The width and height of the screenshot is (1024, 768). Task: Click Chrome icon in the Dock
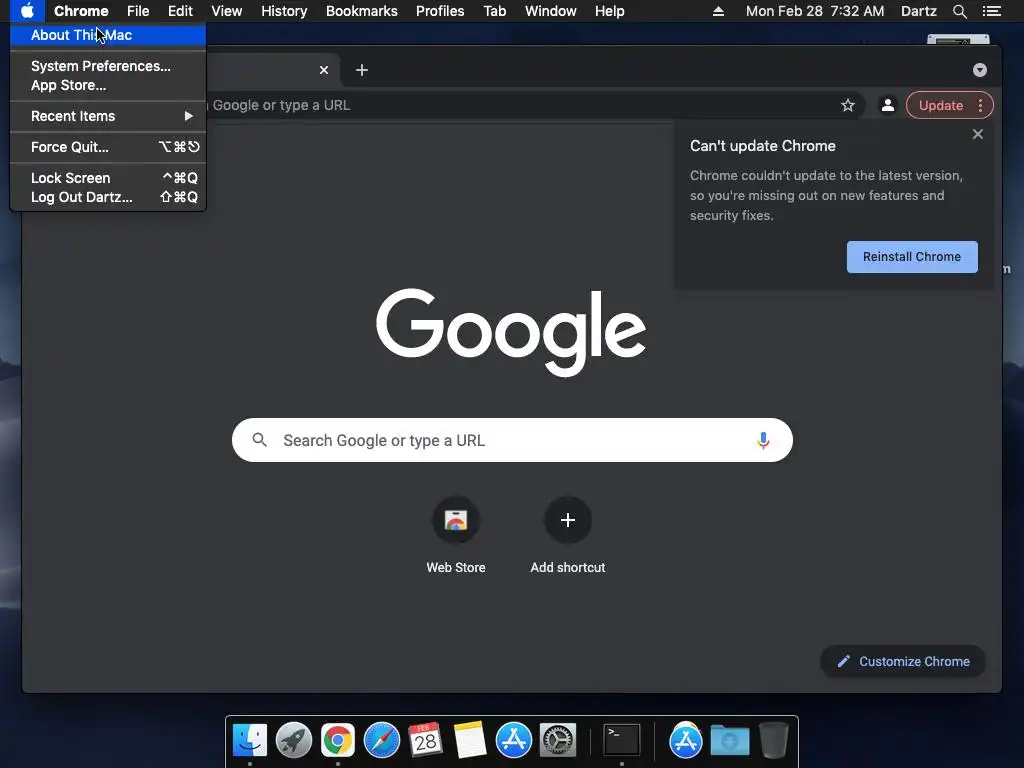tap(338, 740)
